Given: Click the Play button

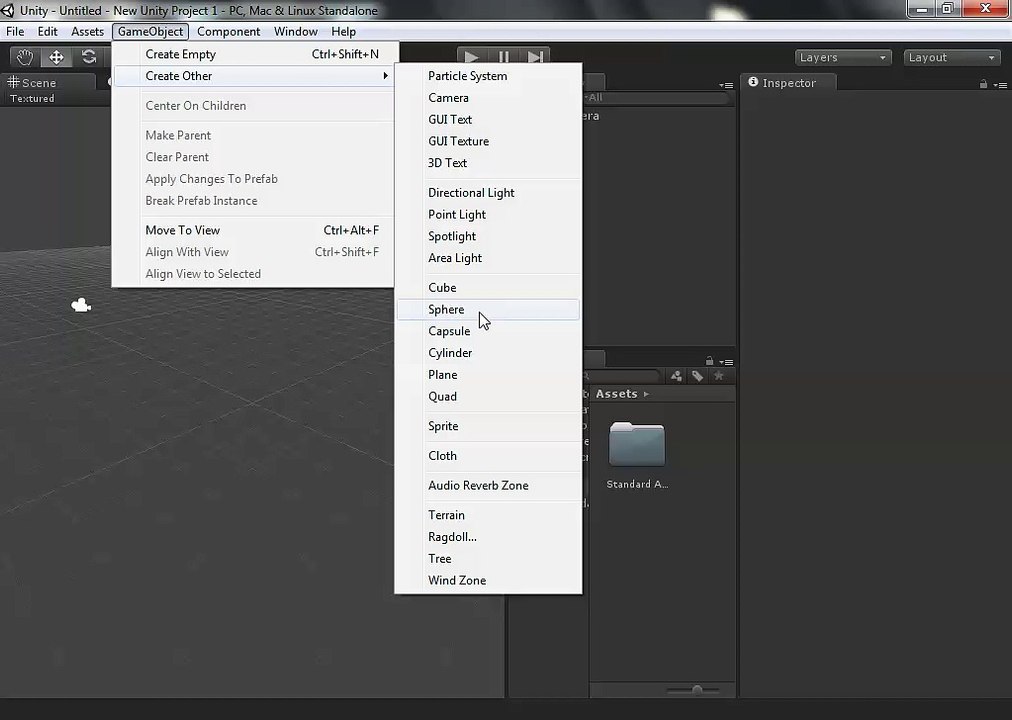Looking at the screenshot, I should pyautogui.click(x=472, y=57).
